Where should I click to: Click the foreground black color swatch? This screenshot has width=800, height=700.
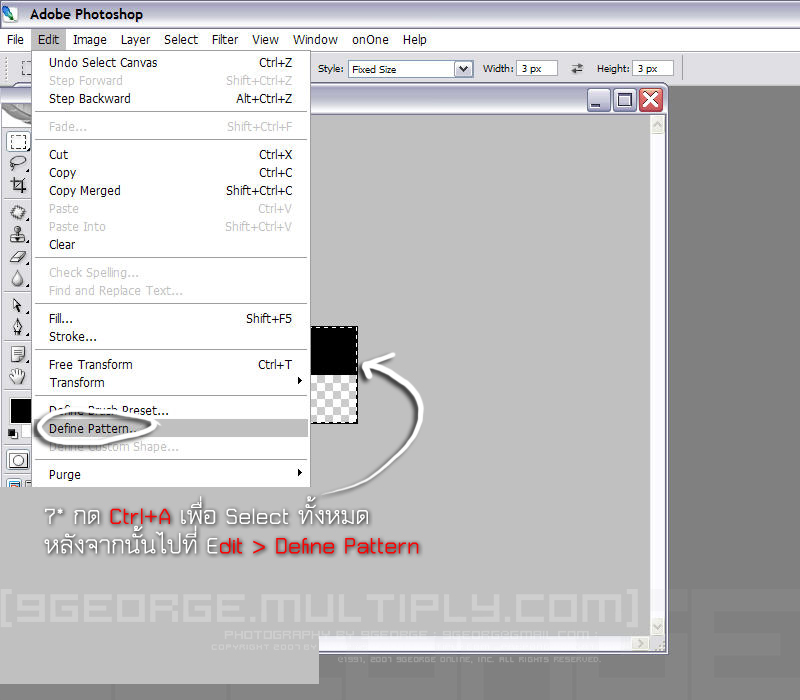pyautogui.click(x=21, y=411)
